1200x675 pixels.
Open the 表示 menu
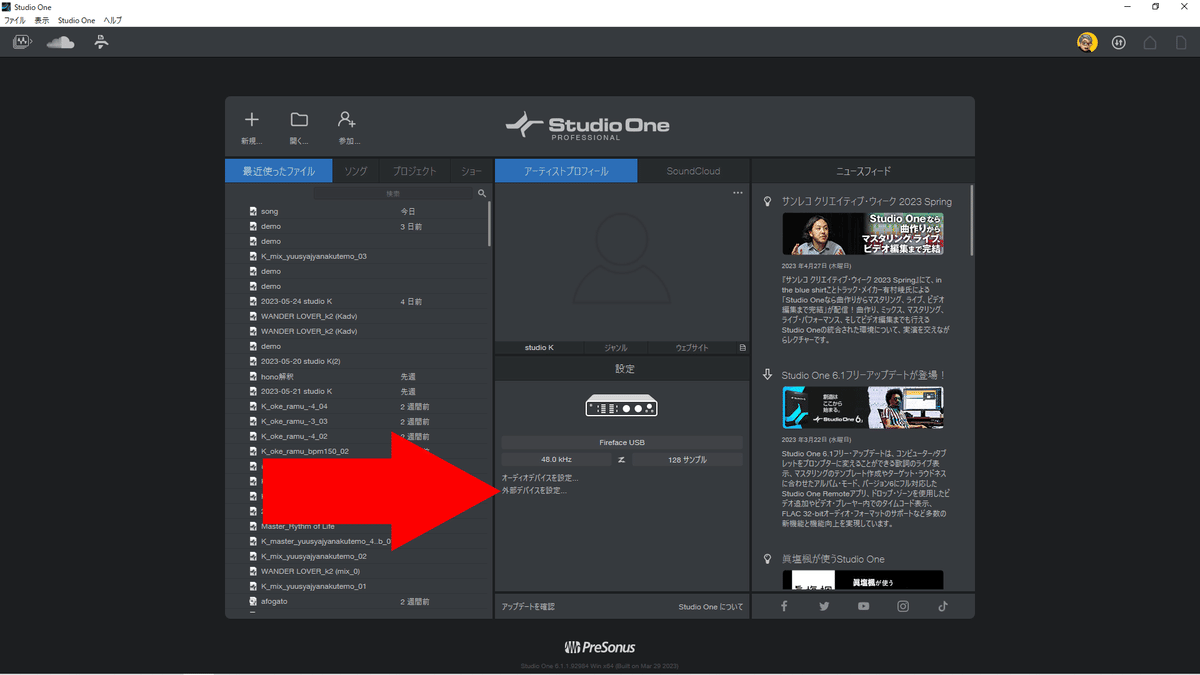tap(41, 20)
